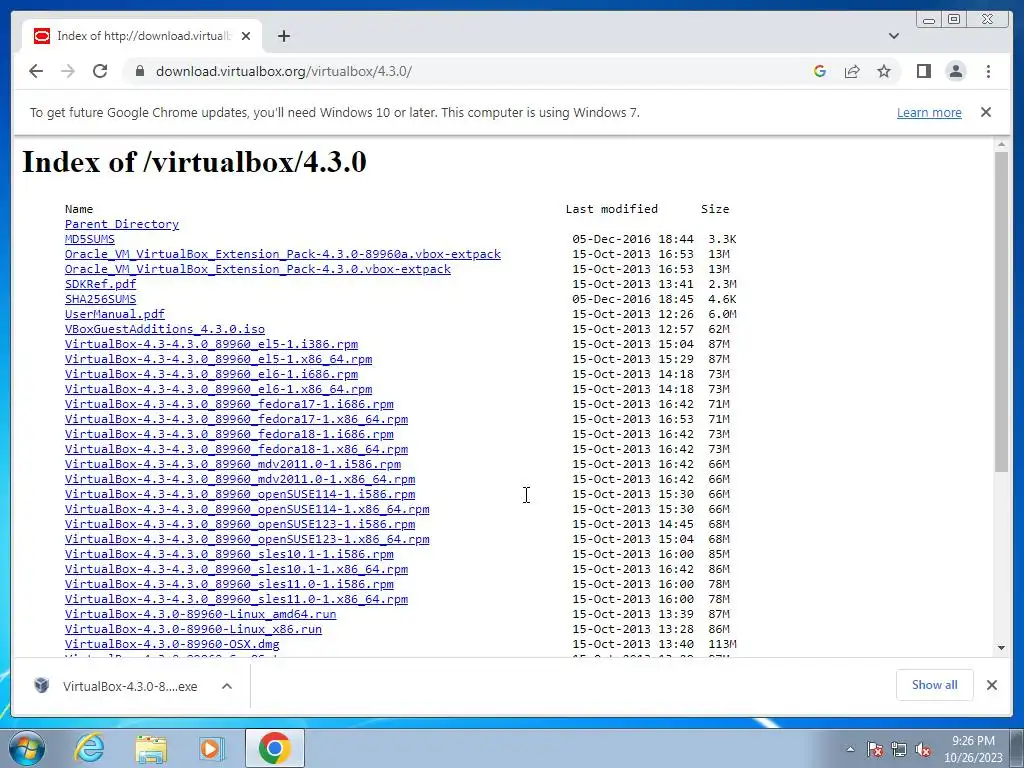This screenshot has height=768, width=1024.
Task: Click Chrome icon in taskbar
Action: pyautogui.click(x=274, y=748)
